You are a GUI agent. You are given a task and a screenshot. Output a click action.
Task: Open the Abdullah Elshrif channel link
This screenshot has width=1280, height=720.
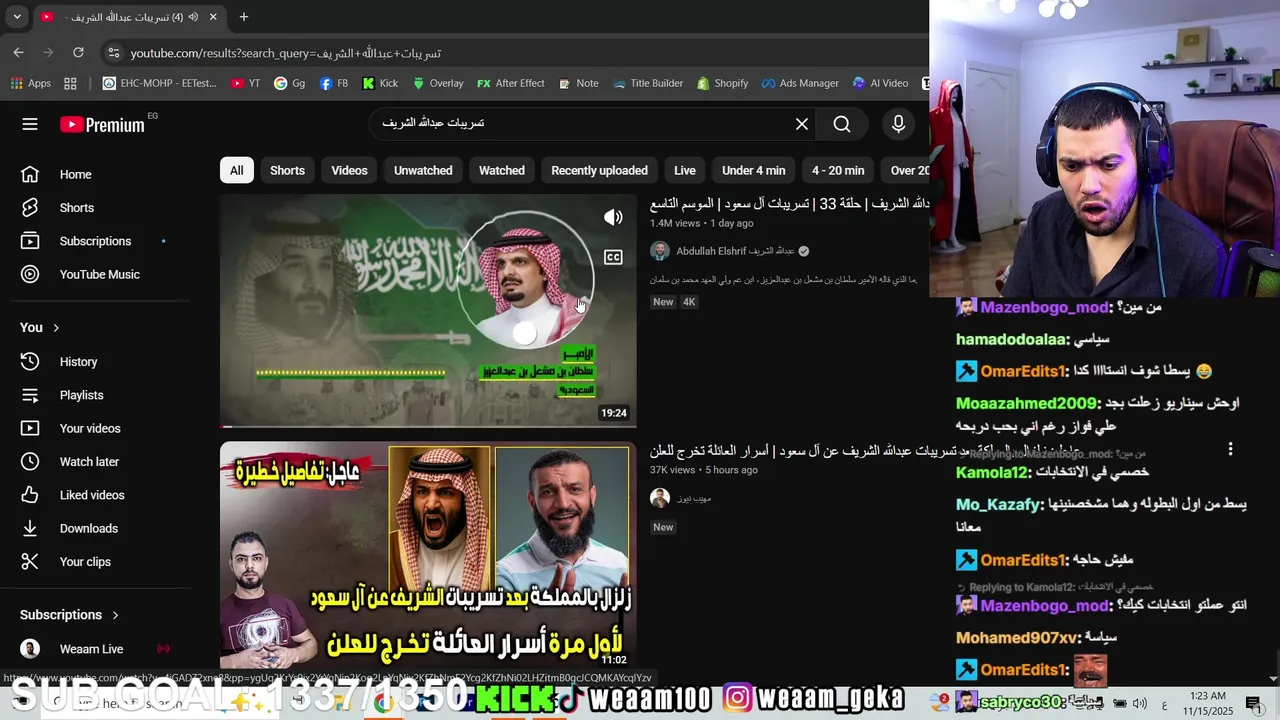(735, 251)
